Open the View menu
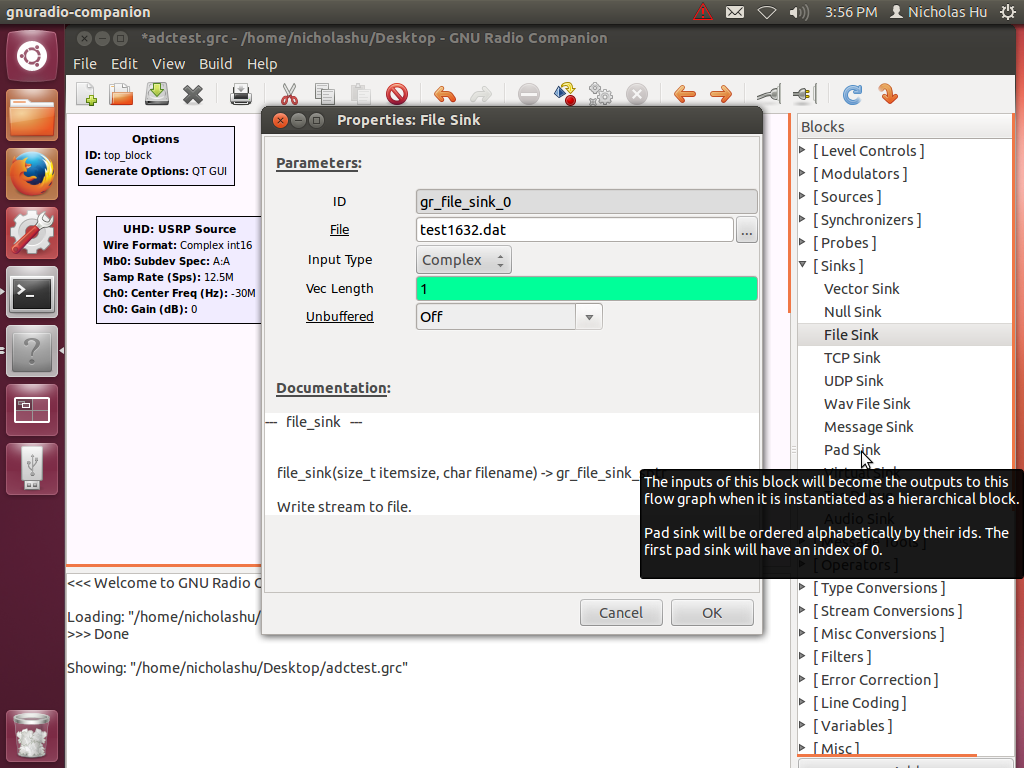The height and width of the screenshot is (768, 1024). (168, 64)
